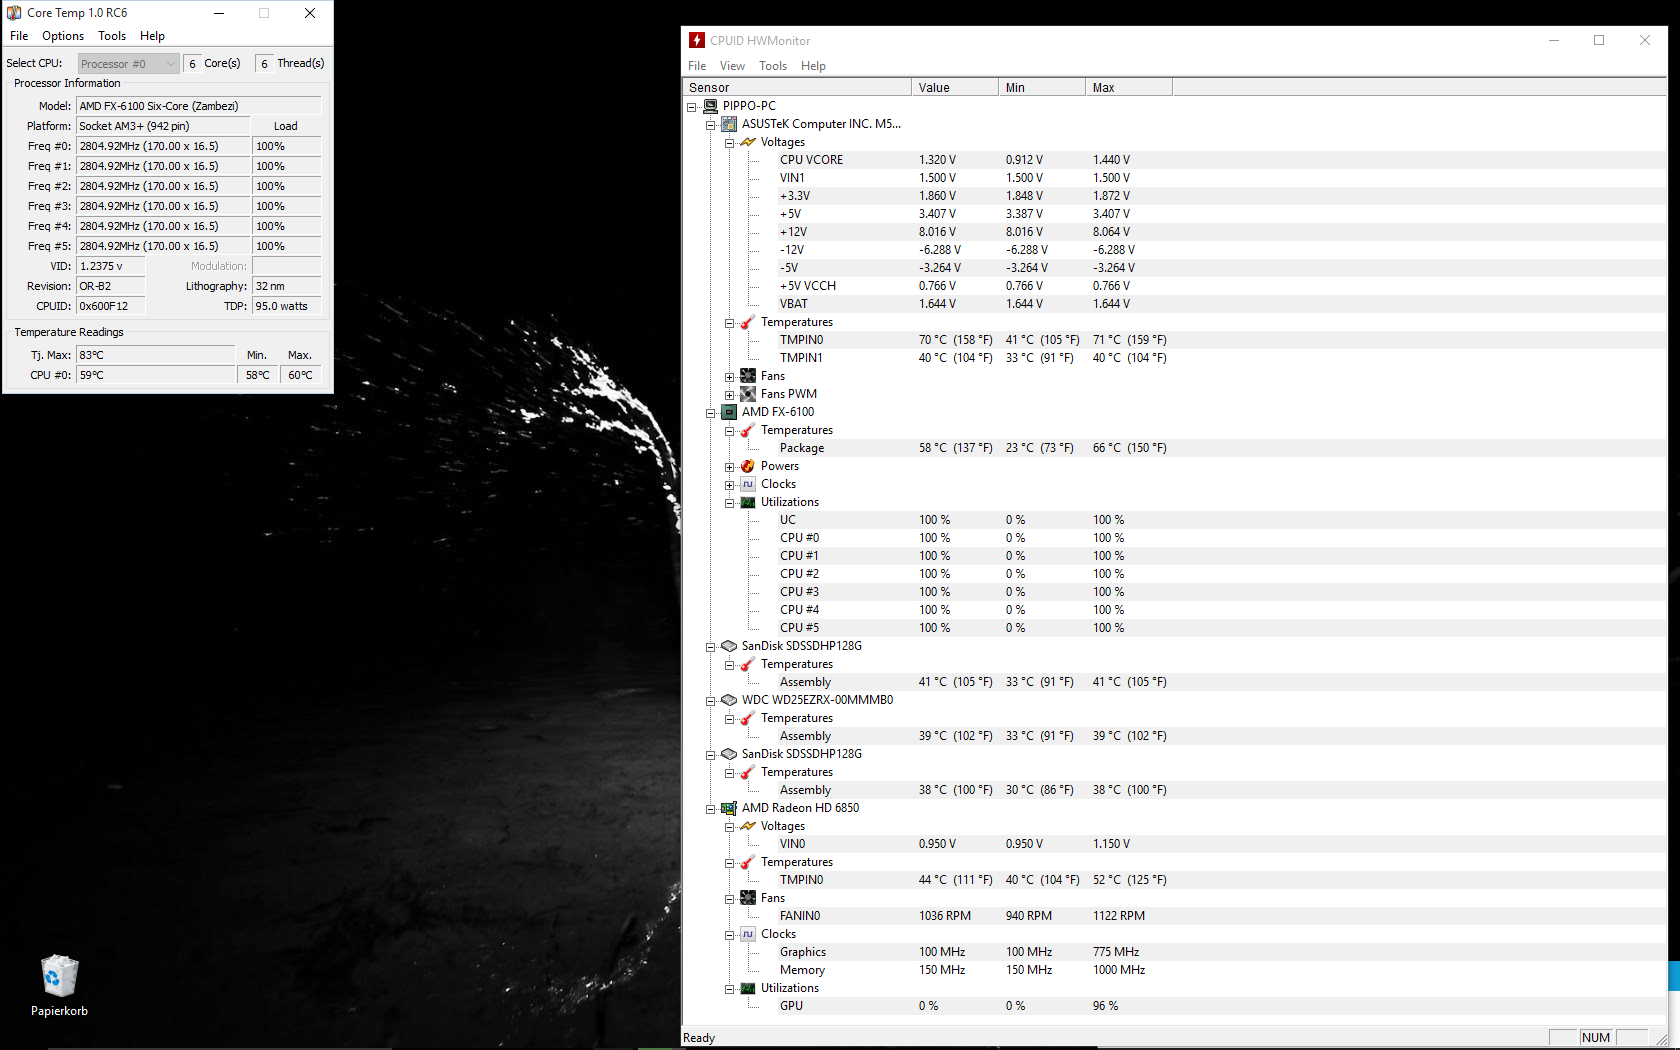This screenshot has height=1050, width=1680.
Task: Click the Value column header
Action: [955, 87]
